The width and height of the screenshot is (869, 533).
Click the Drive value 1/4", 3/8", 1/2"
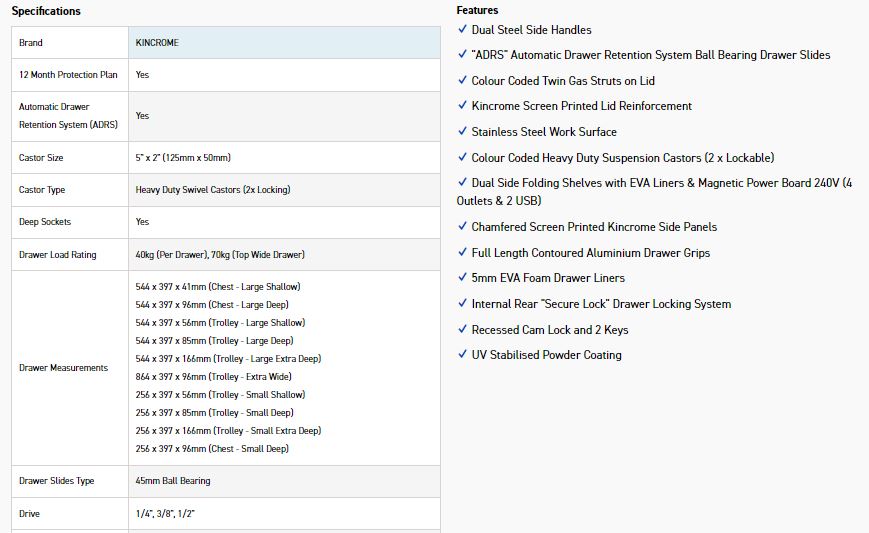(x=163, y=514)
